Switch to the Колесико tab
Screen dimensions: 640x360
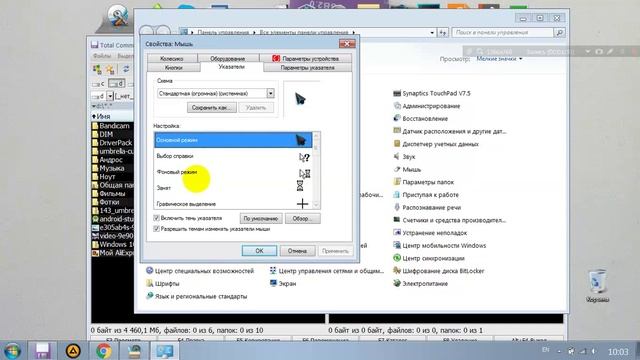[172, 58]
